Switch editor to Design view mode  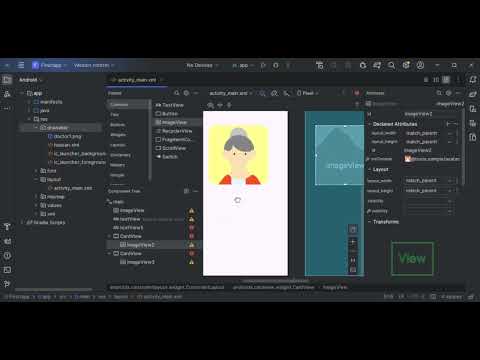(446, 80)
